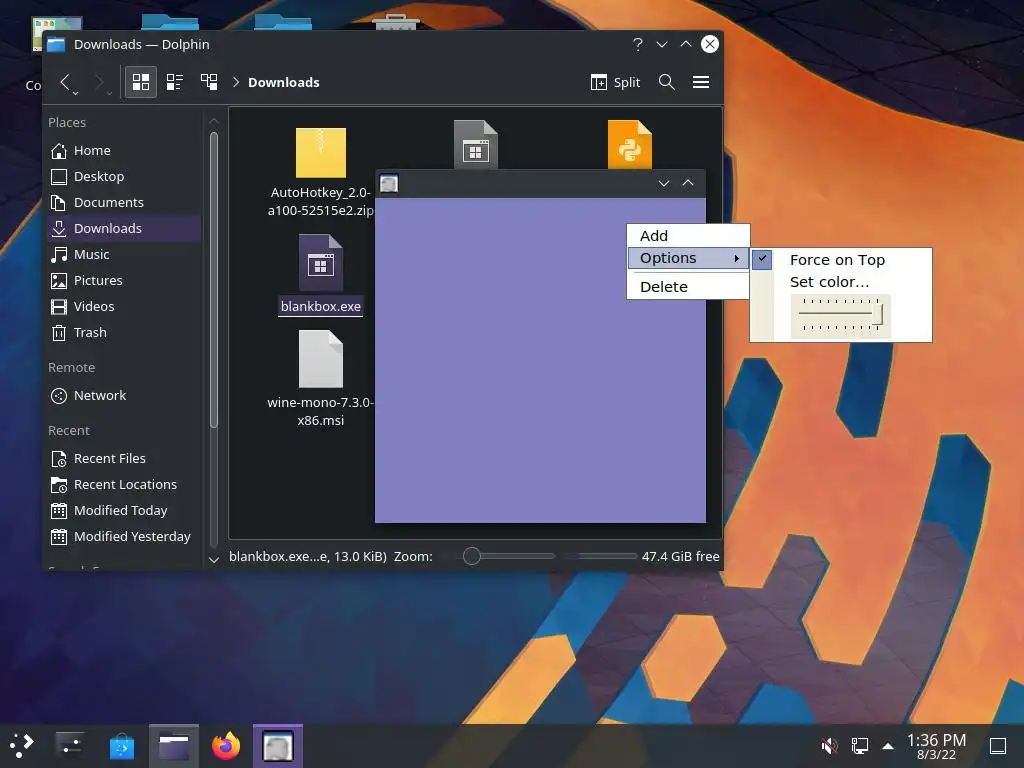Open Discover software center from taskbar

click(x=121, y=746)
